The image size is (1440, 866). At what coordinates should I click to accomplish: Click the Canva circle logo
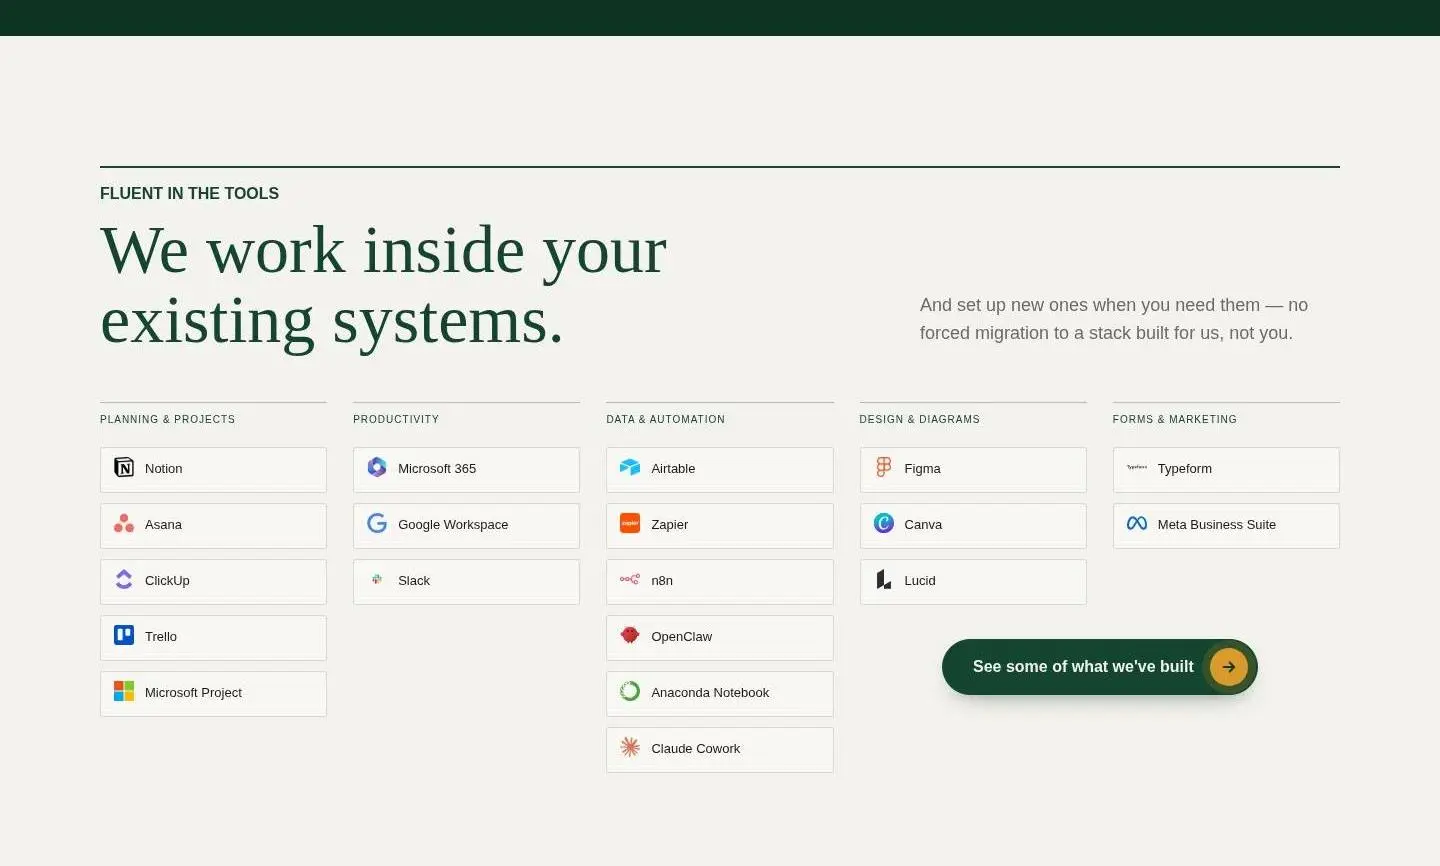click(x=883, y=523)
